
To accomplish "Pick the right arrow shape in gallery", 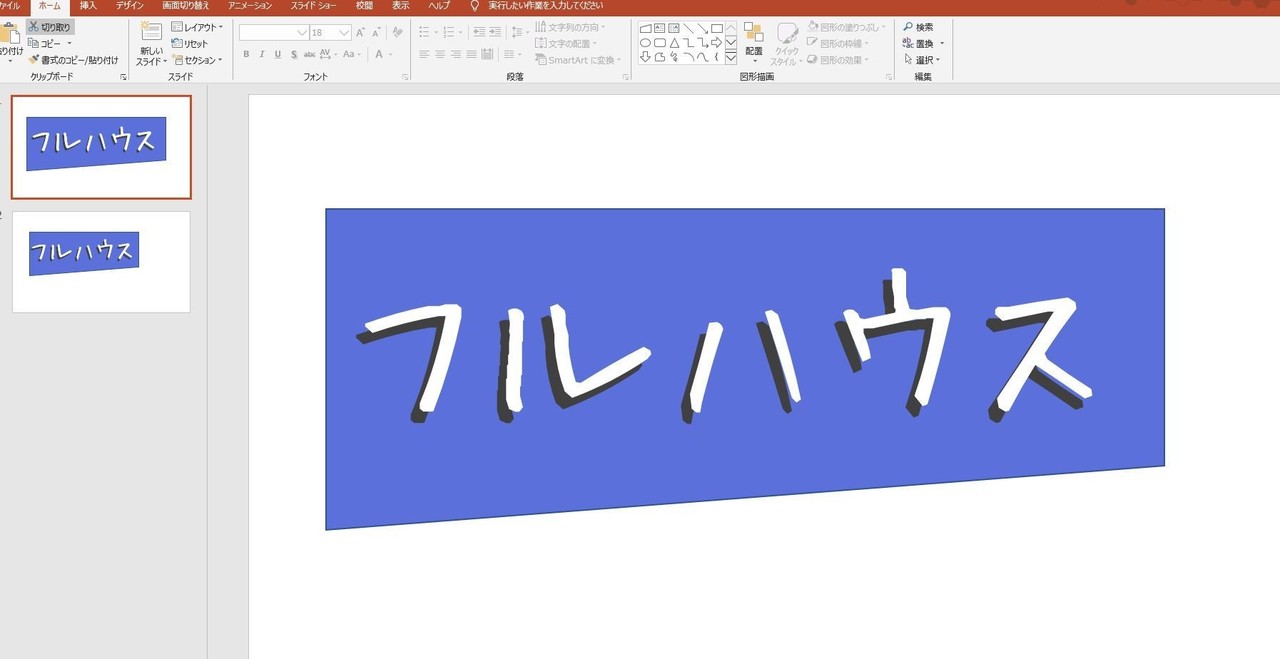I will coord(717,43).
